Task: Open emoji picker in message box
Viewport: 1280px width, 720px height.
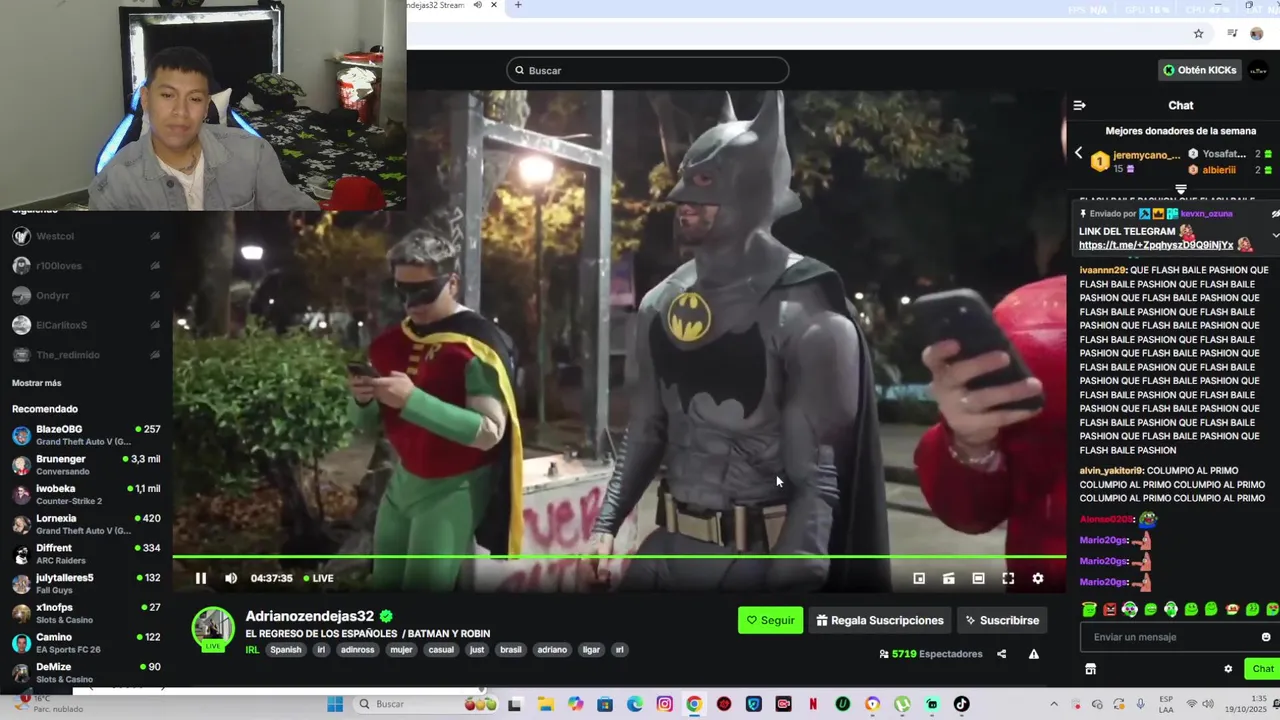Action: (1266, 637)
